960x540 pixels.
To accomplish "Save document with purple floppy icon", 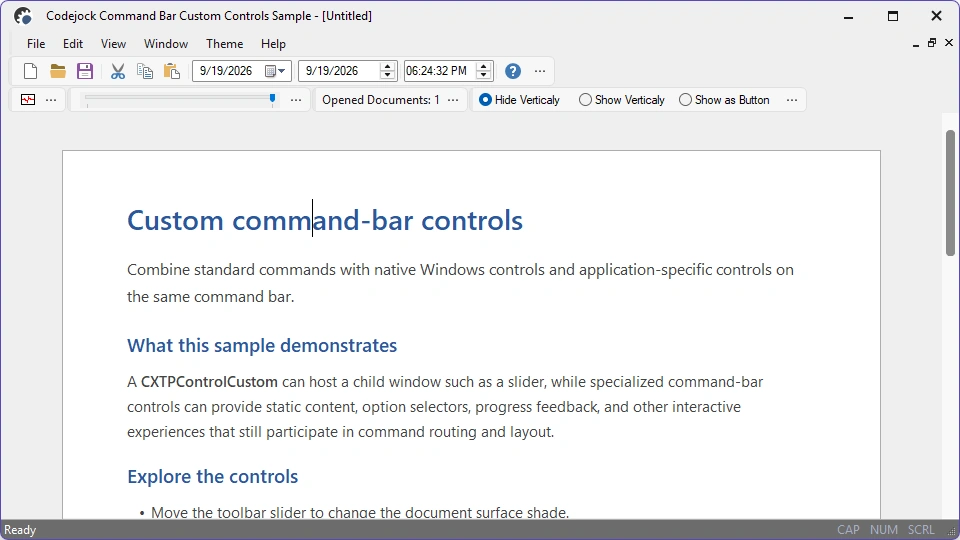I will click(x=84, y=71).
